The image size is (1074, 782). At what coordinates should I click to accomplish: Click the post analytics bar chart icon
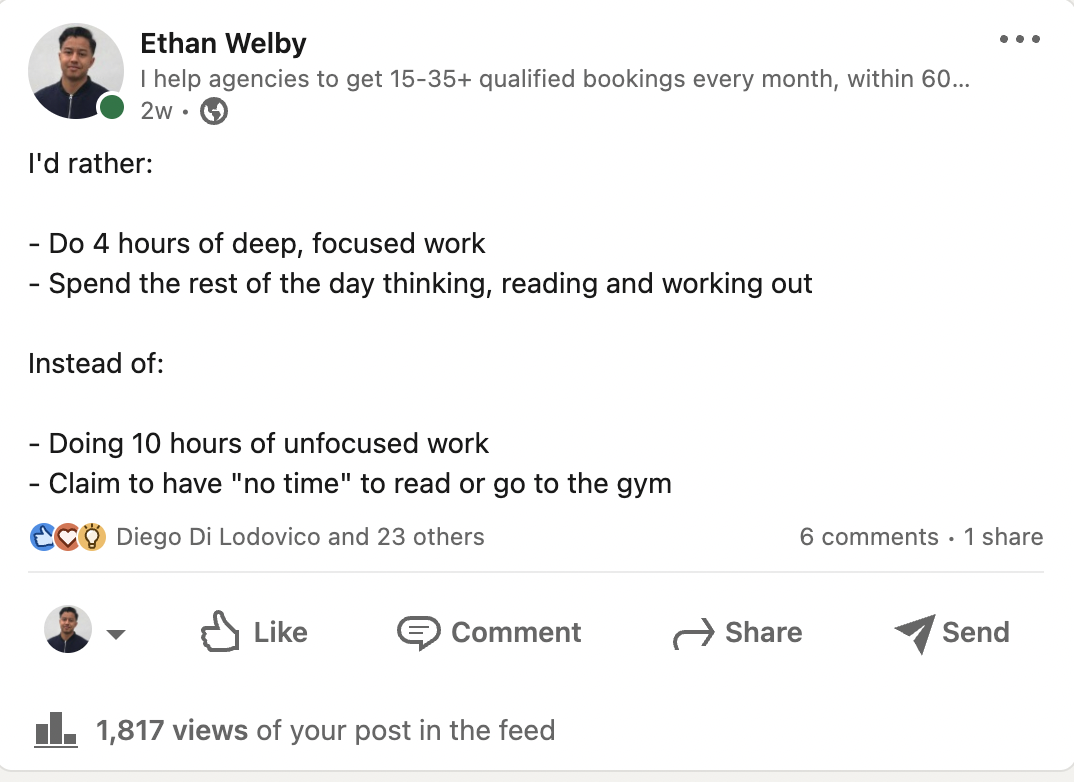tap(55, 730)
